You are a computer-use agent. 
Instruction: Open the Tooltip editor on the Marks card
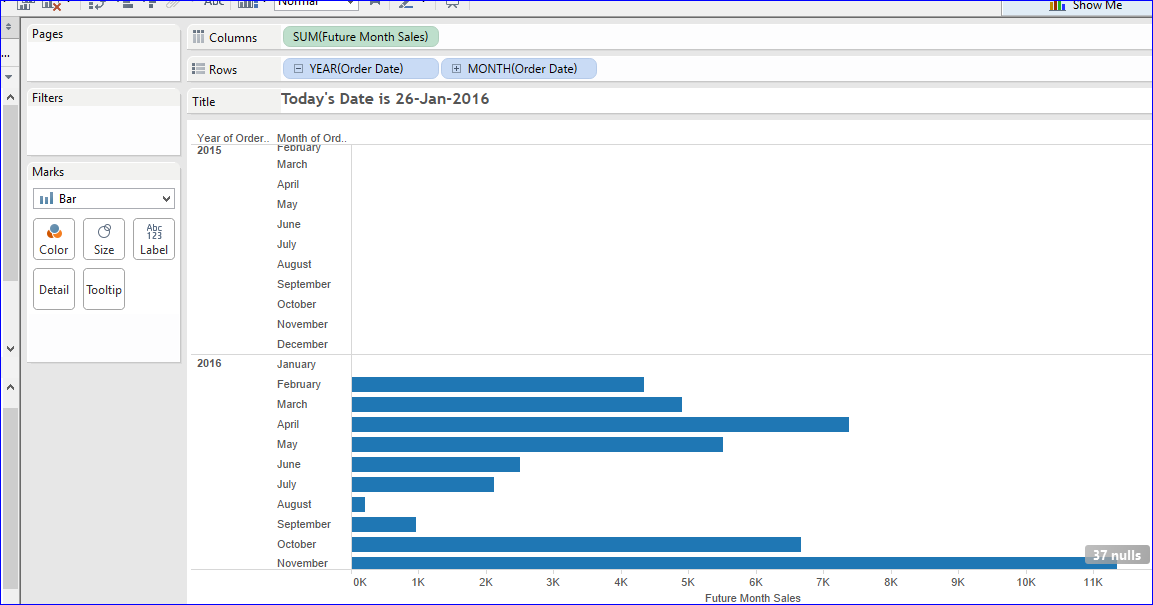103,288
